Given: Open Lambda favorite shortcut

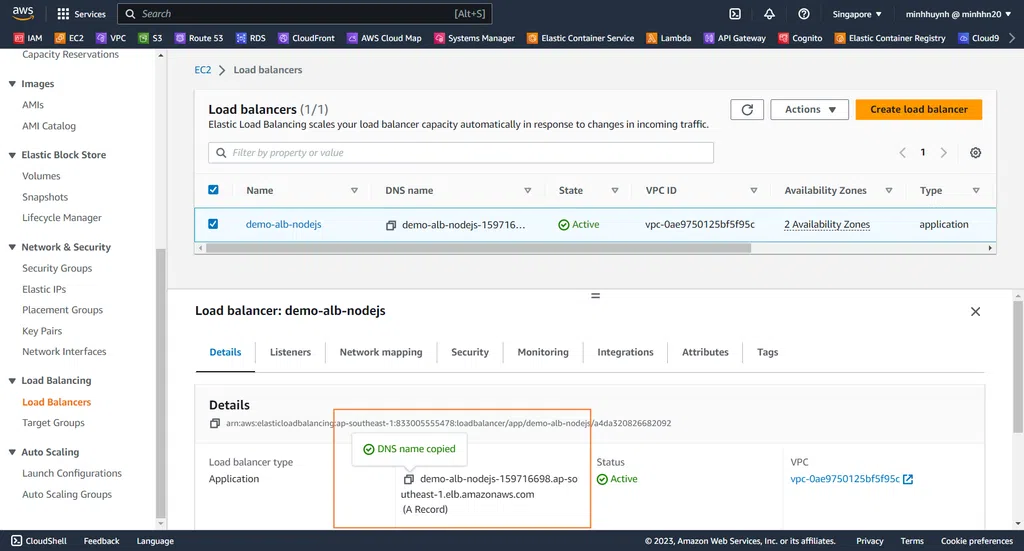Looking at the screenshot, I should click(669, 38).
